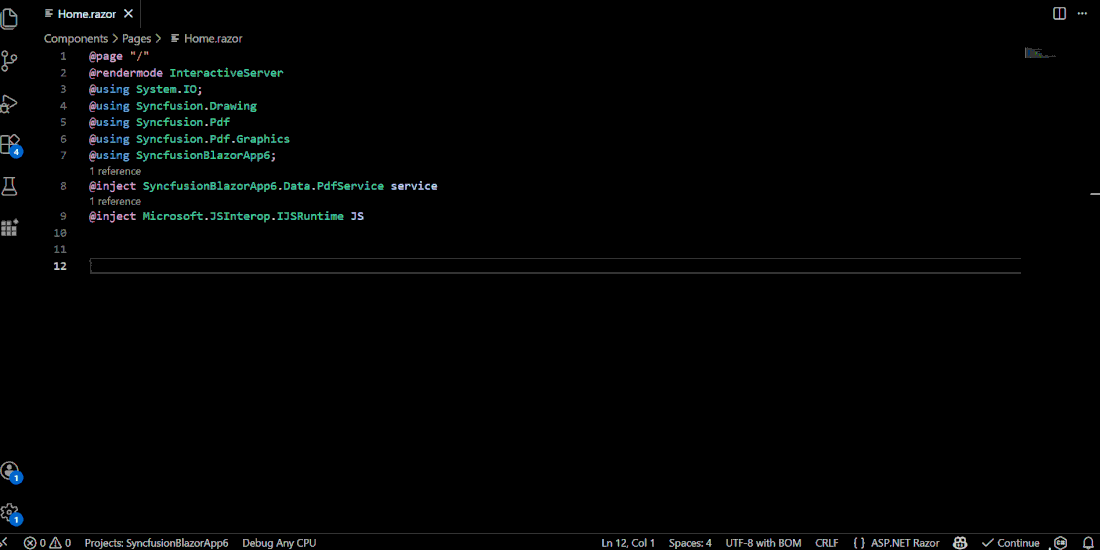
Task: Click Debug Any CPU configuration
Action: pos(279,543)
